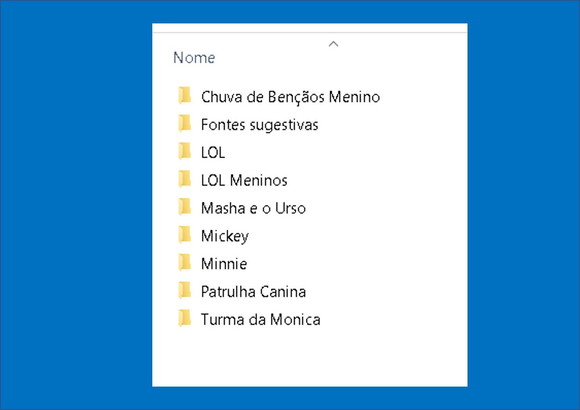580x410 pixels.
Task: Click the LOL folder icon
Action: [184, 151]
